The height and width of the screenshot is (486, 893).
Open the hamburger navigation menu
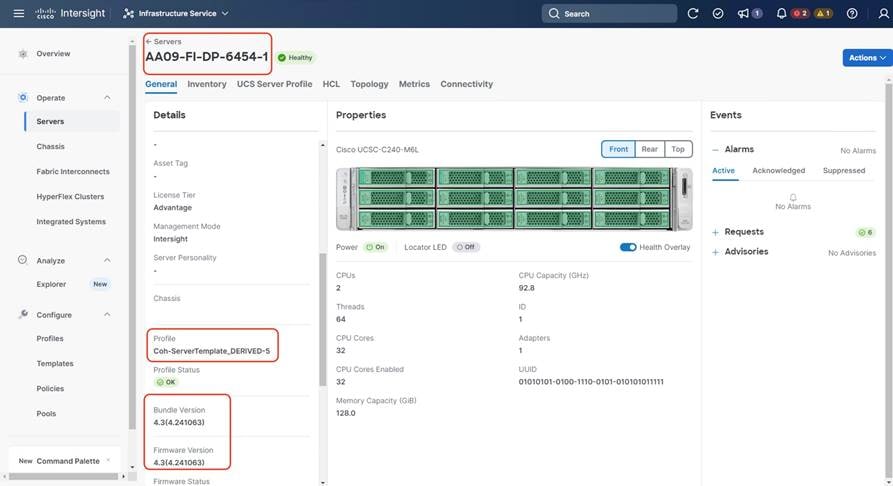[x=19, y=13]
